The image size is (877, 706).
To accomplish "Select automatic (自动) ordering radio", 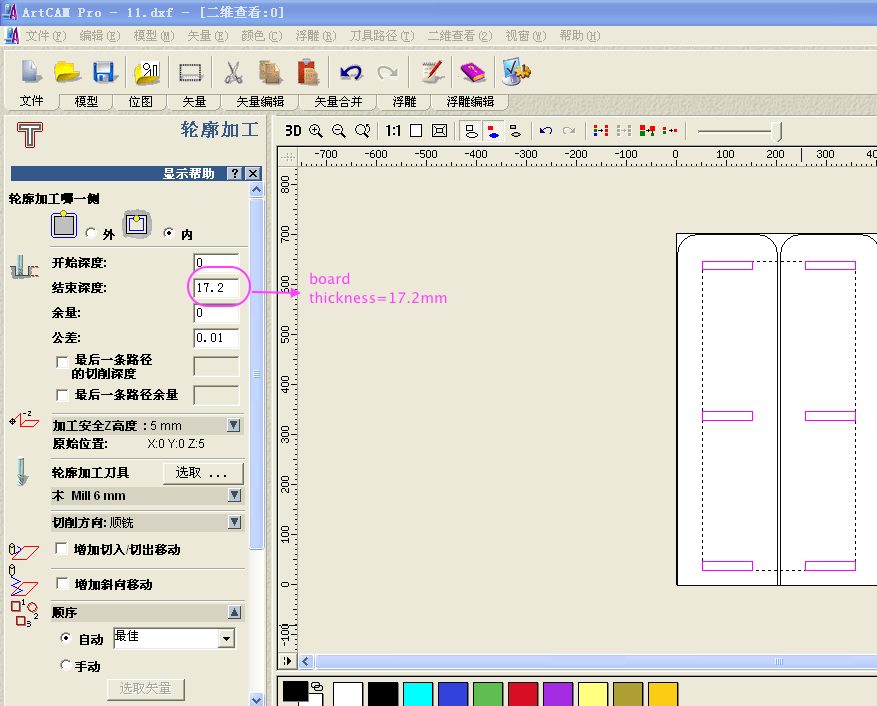I will 66,638.
